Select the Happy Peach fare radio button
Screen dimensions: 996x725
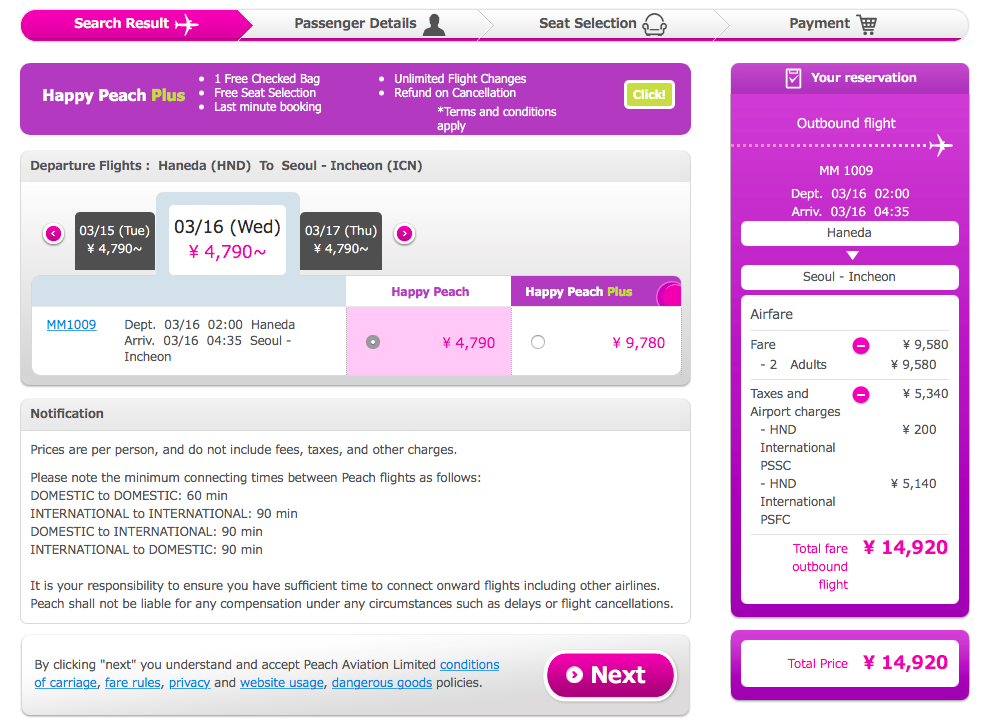tap(373, 342)
